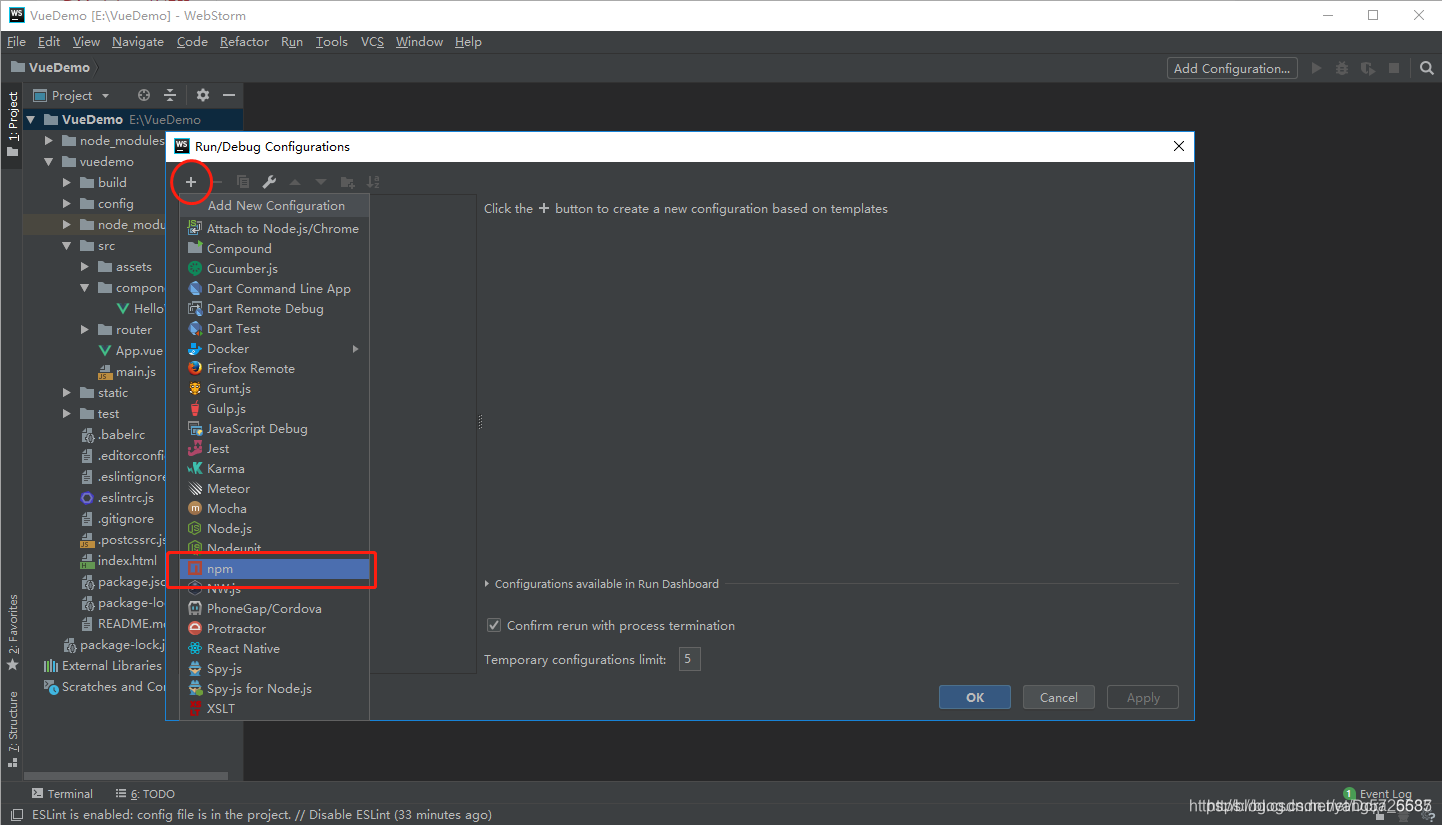Click the Cancel button
This screenshot has width=1442, height=825.
coord(1058,697)
